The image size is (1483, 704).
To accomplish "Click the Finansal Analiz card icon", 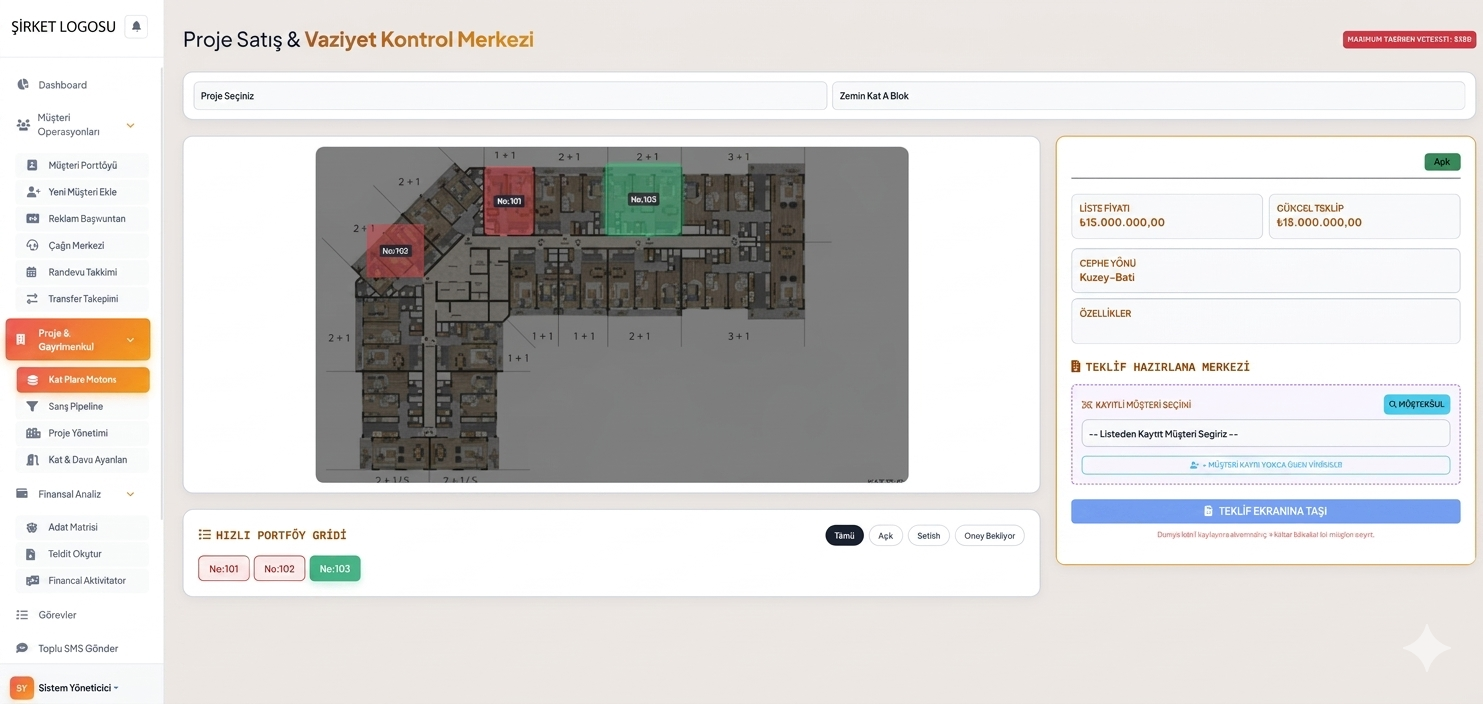I will tap(22, 494).
